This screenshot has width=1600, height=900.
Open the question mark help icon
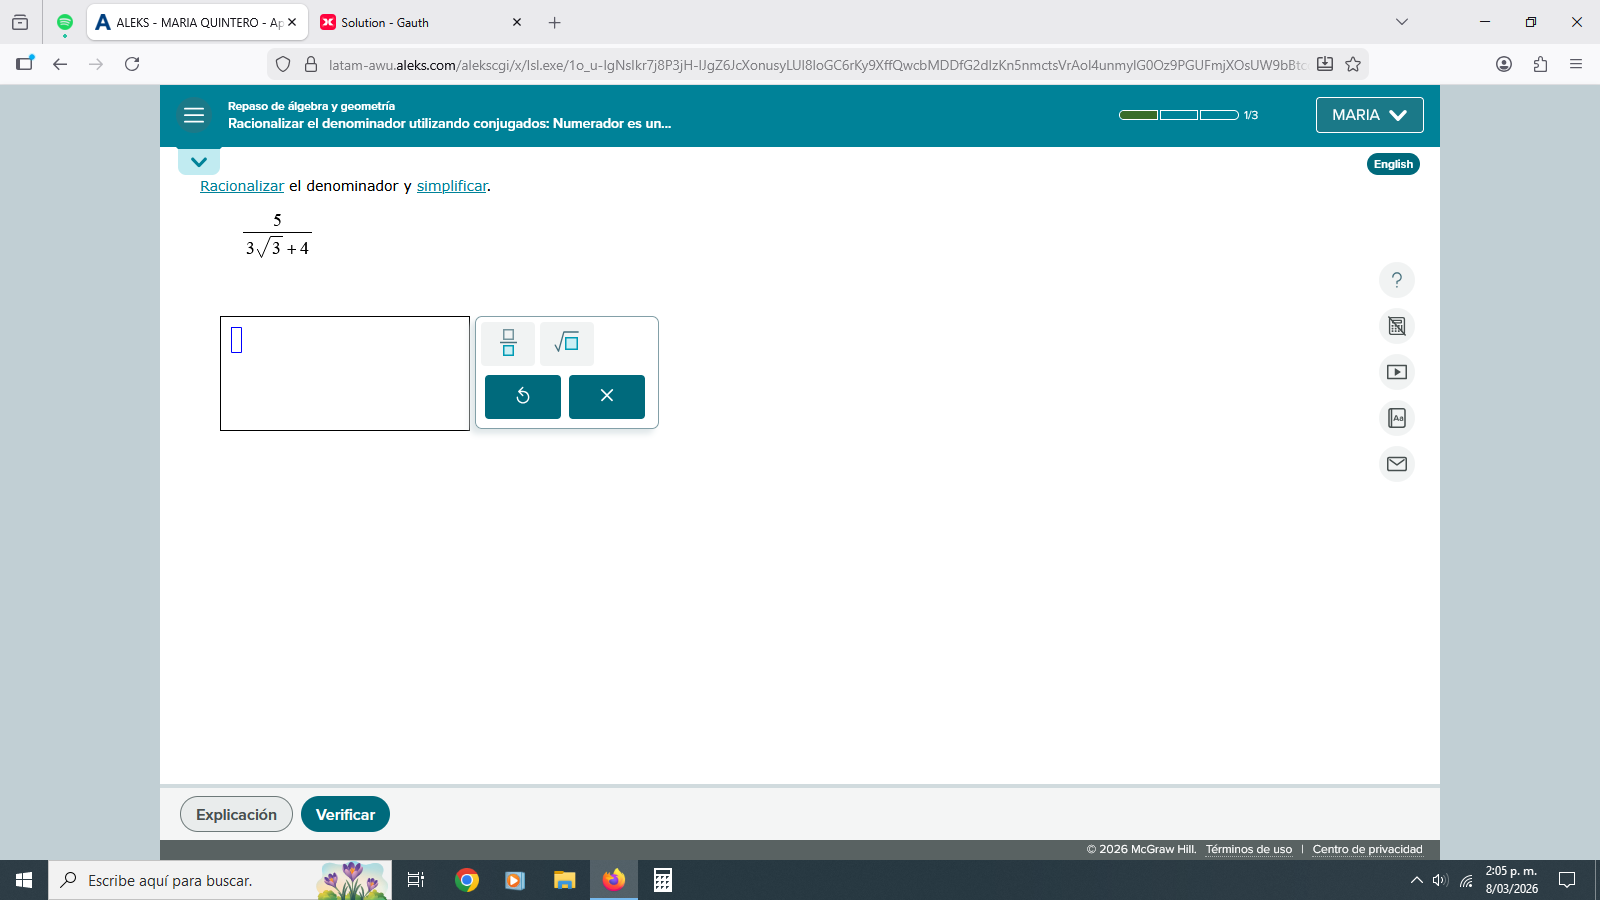(1396, 280)
